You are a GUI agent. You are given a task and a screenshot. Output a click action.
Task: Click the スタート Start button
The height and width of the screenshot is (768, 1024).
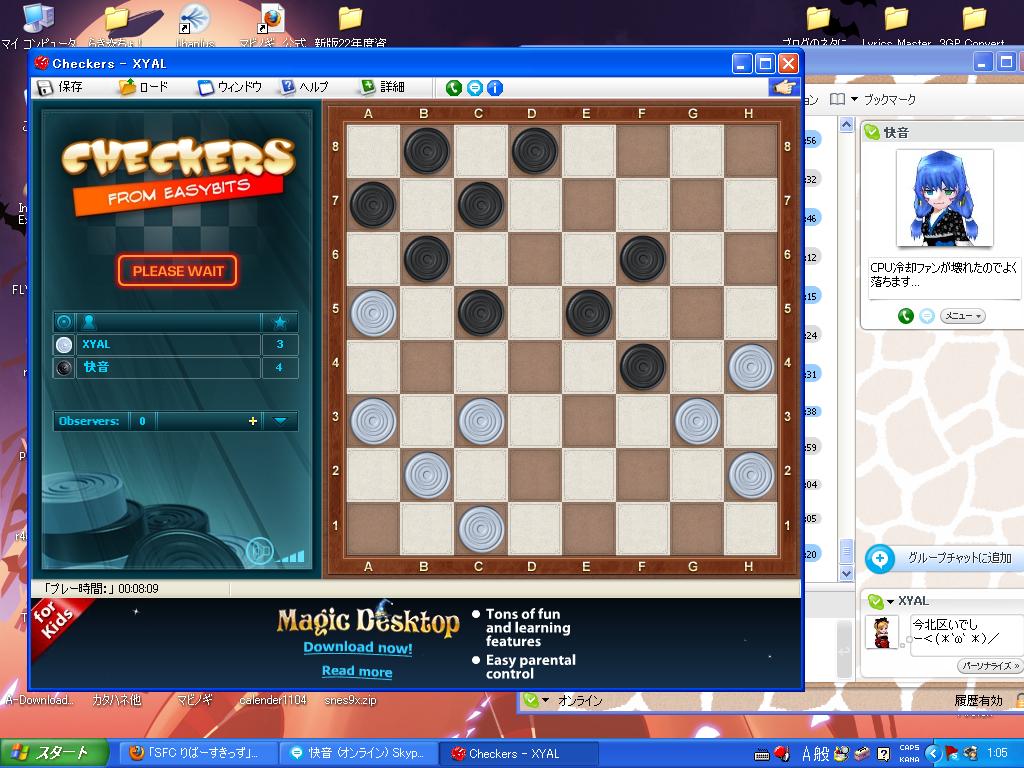tap(54, 753)
